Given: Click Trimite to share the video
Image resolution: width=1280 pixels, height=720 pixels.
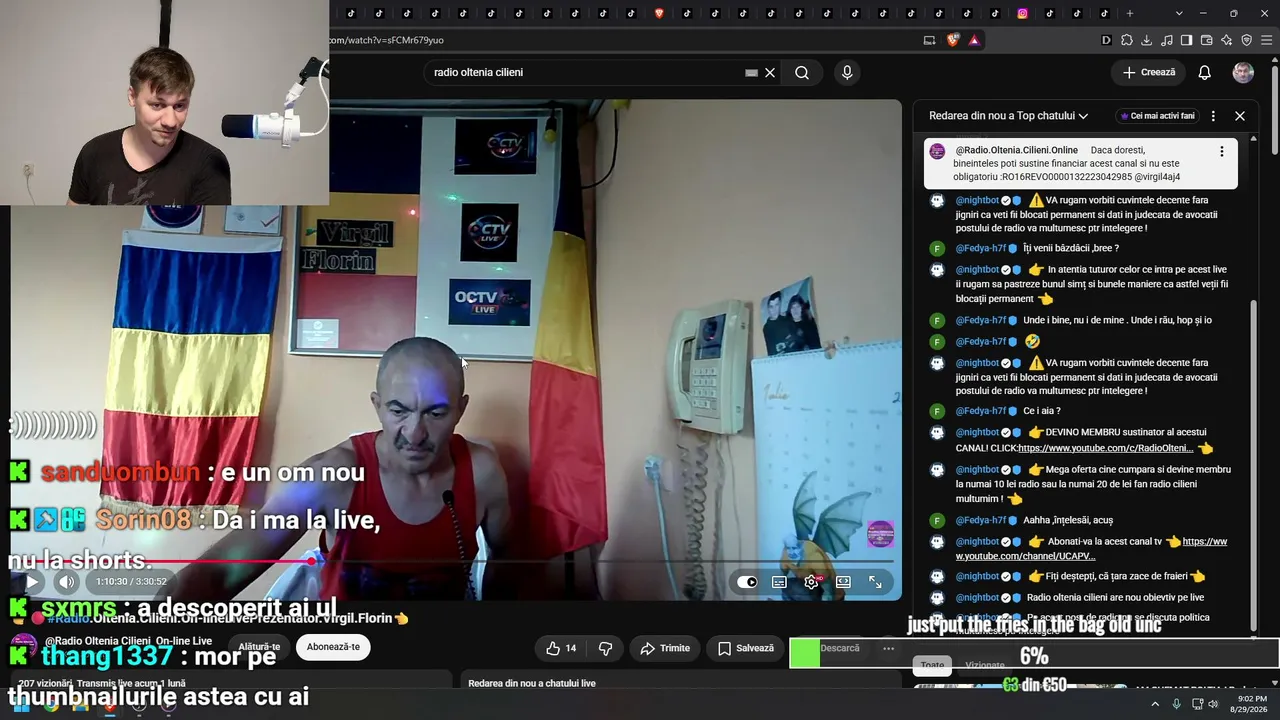Looking at the screenshot, I should [665, 648].
